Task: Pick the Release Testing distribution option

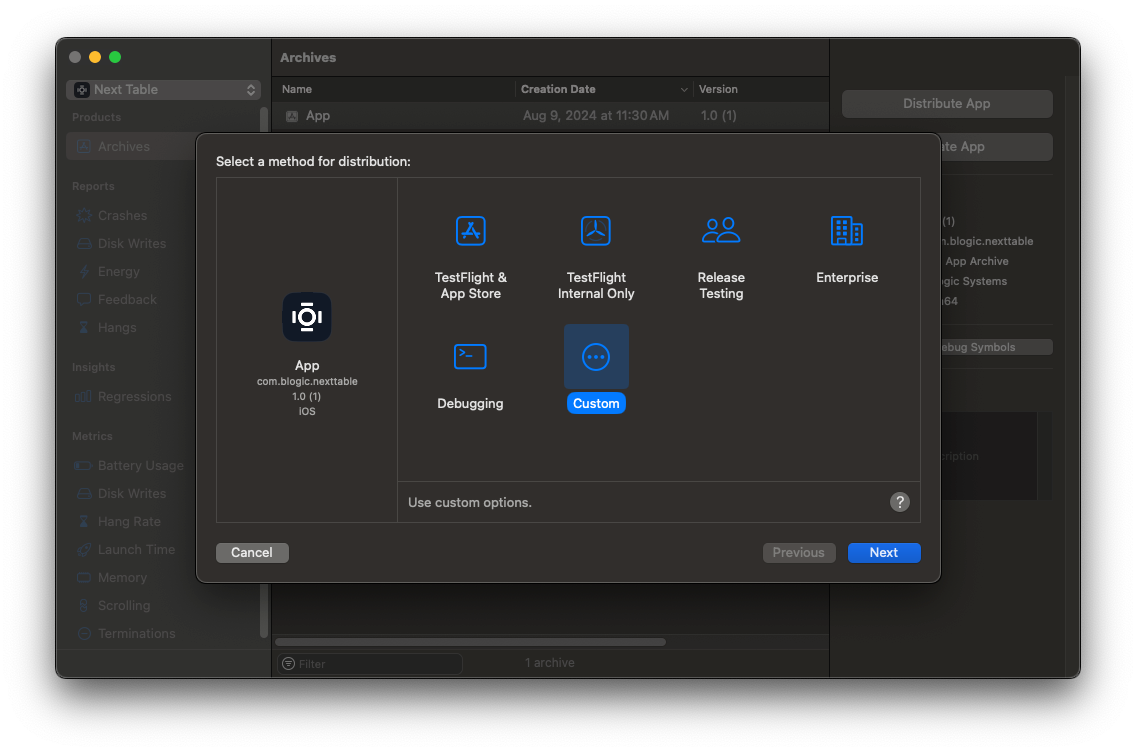Action: [721, 250]
